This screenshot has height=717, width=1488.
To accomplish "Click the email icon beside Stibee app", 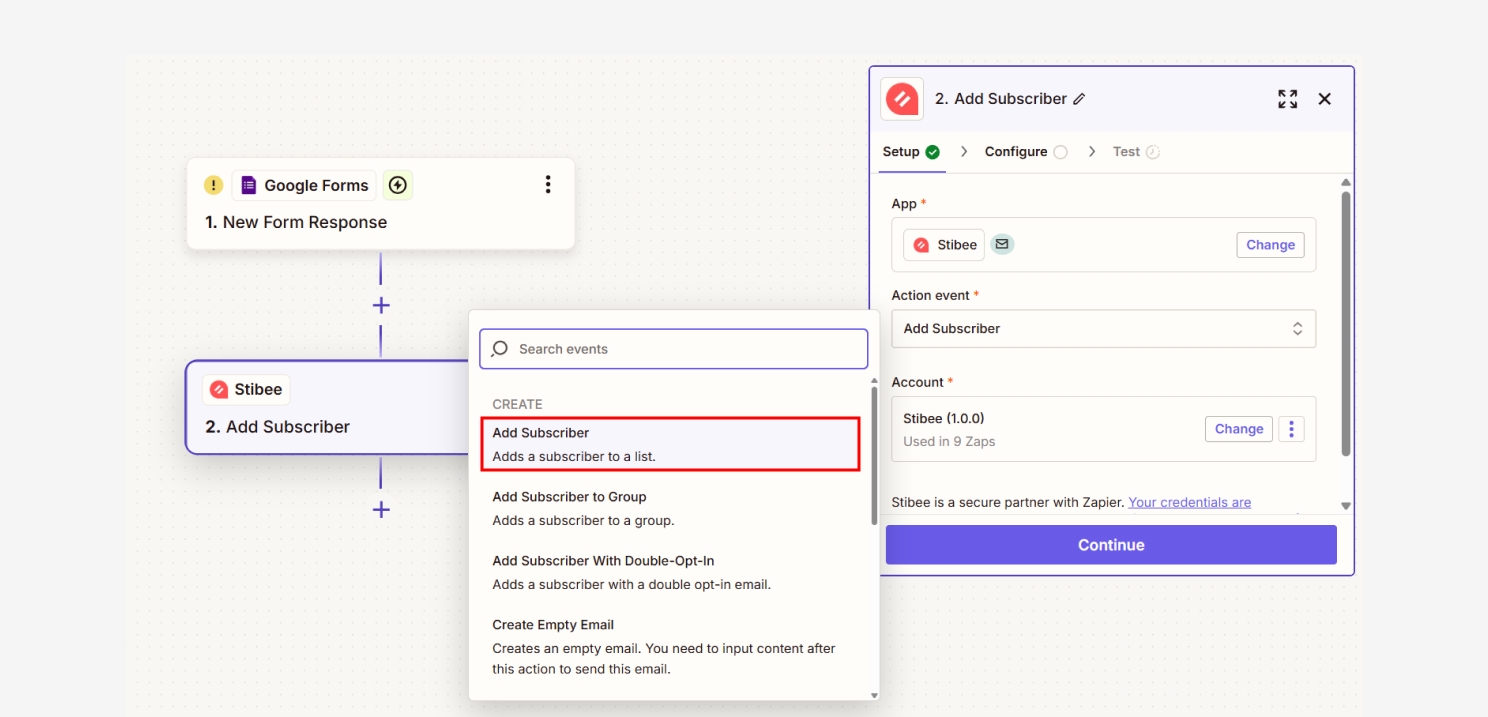I will tap(1002, 244).
